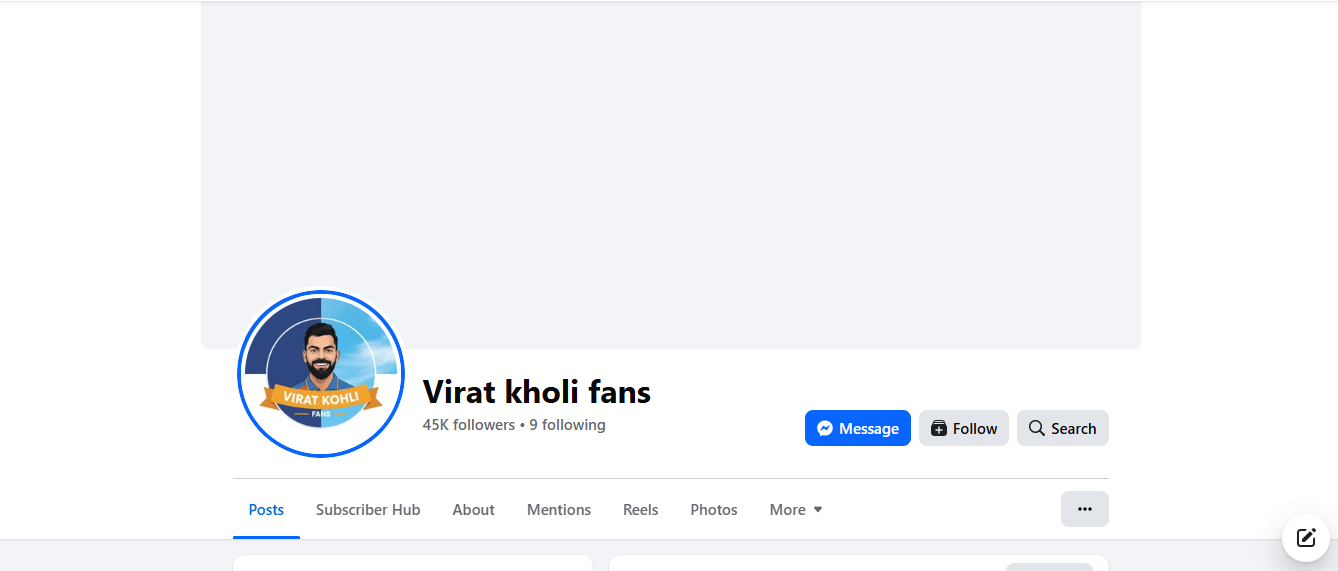
Task: Follow the Virat kholi fans page
Action: tap(964, 428)
